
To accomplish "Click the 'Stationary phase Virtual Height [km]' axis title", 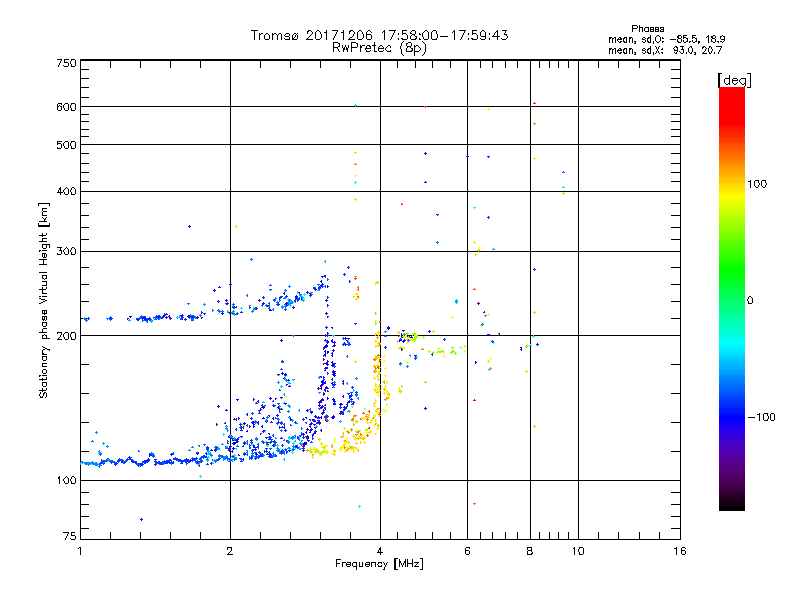I will (x=44, y=300).
